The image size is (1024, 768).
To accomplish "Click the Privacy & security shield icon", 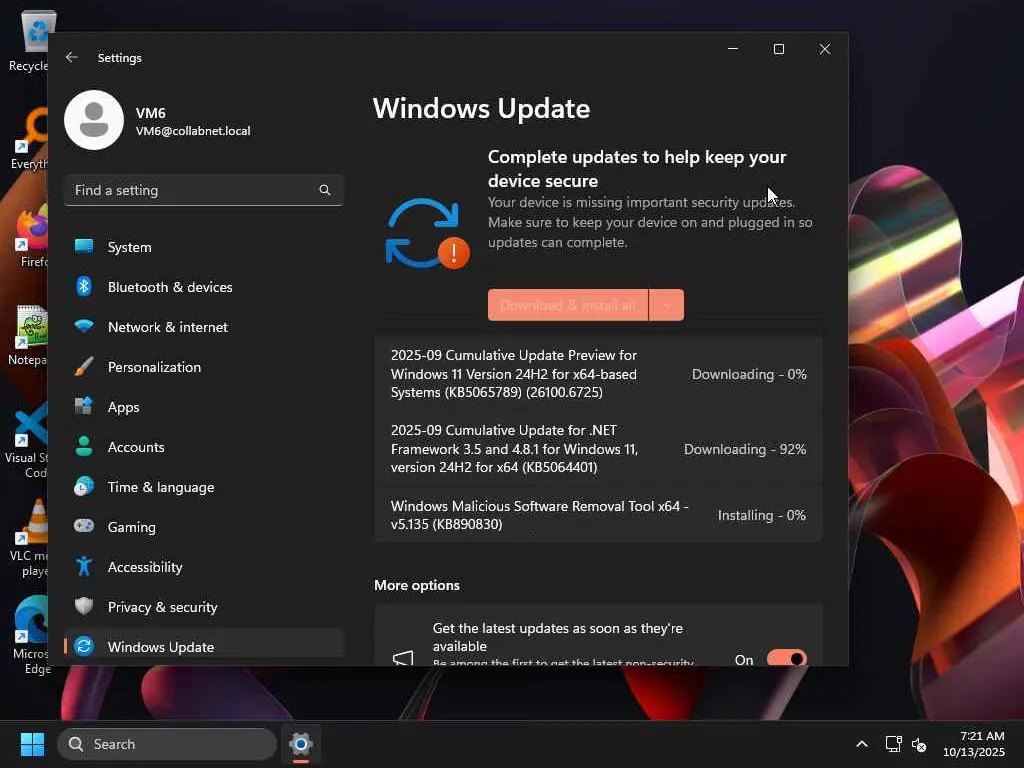I will [84, 606].
